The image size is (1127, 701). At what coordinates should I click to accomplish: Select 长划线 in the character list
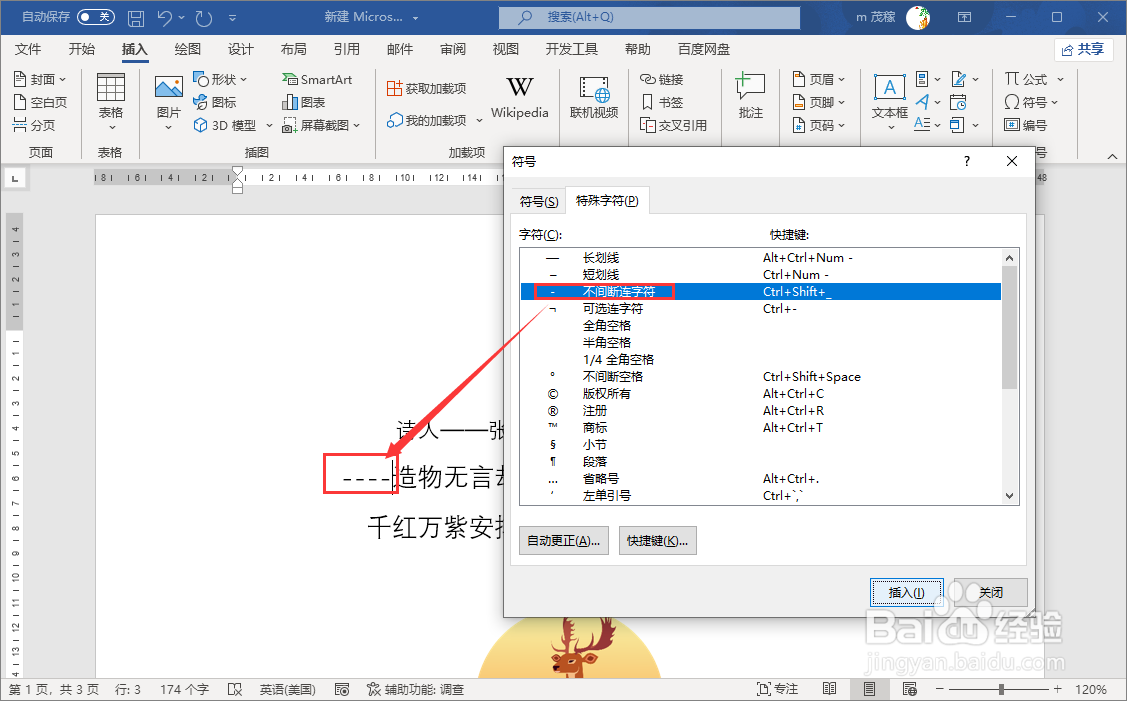pyautogui.click(x=760, y=257)
